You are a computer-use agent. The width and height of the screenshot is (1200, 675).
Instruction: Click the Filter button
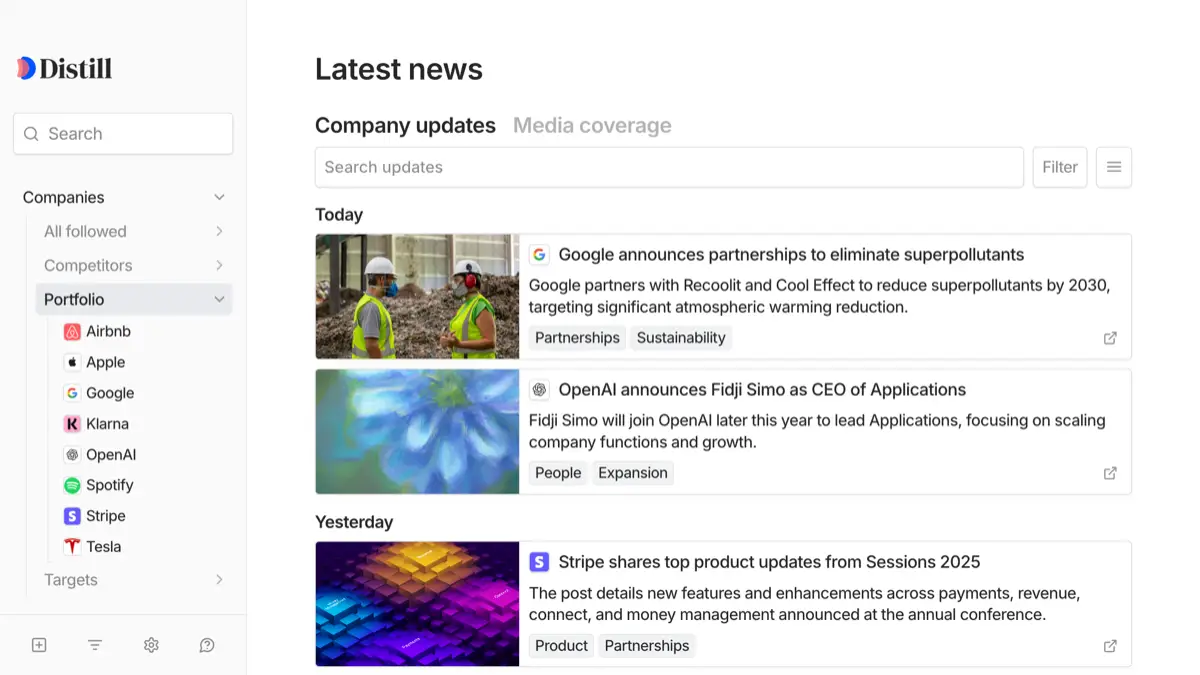click(1060, 167)
